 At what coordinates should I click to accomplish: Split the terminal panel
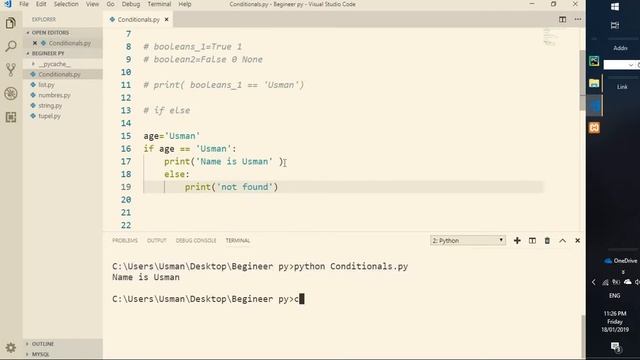(532, 240)
